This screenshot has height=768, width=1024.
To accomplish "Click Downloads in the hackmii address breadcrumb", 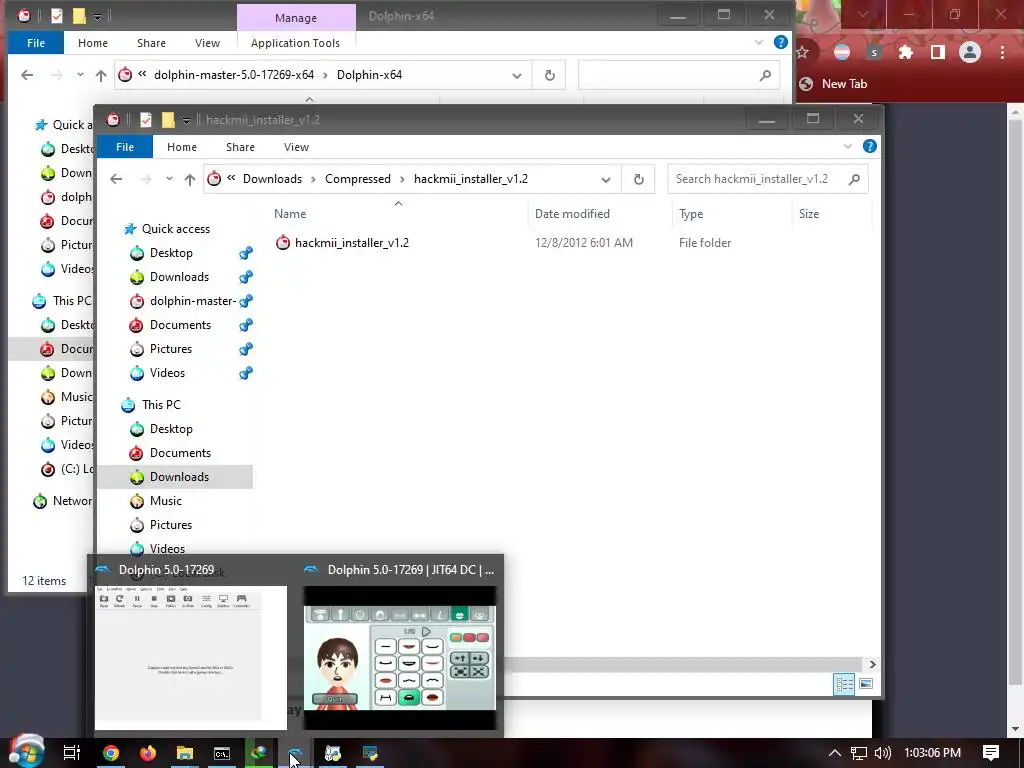I will coord(272,179).
